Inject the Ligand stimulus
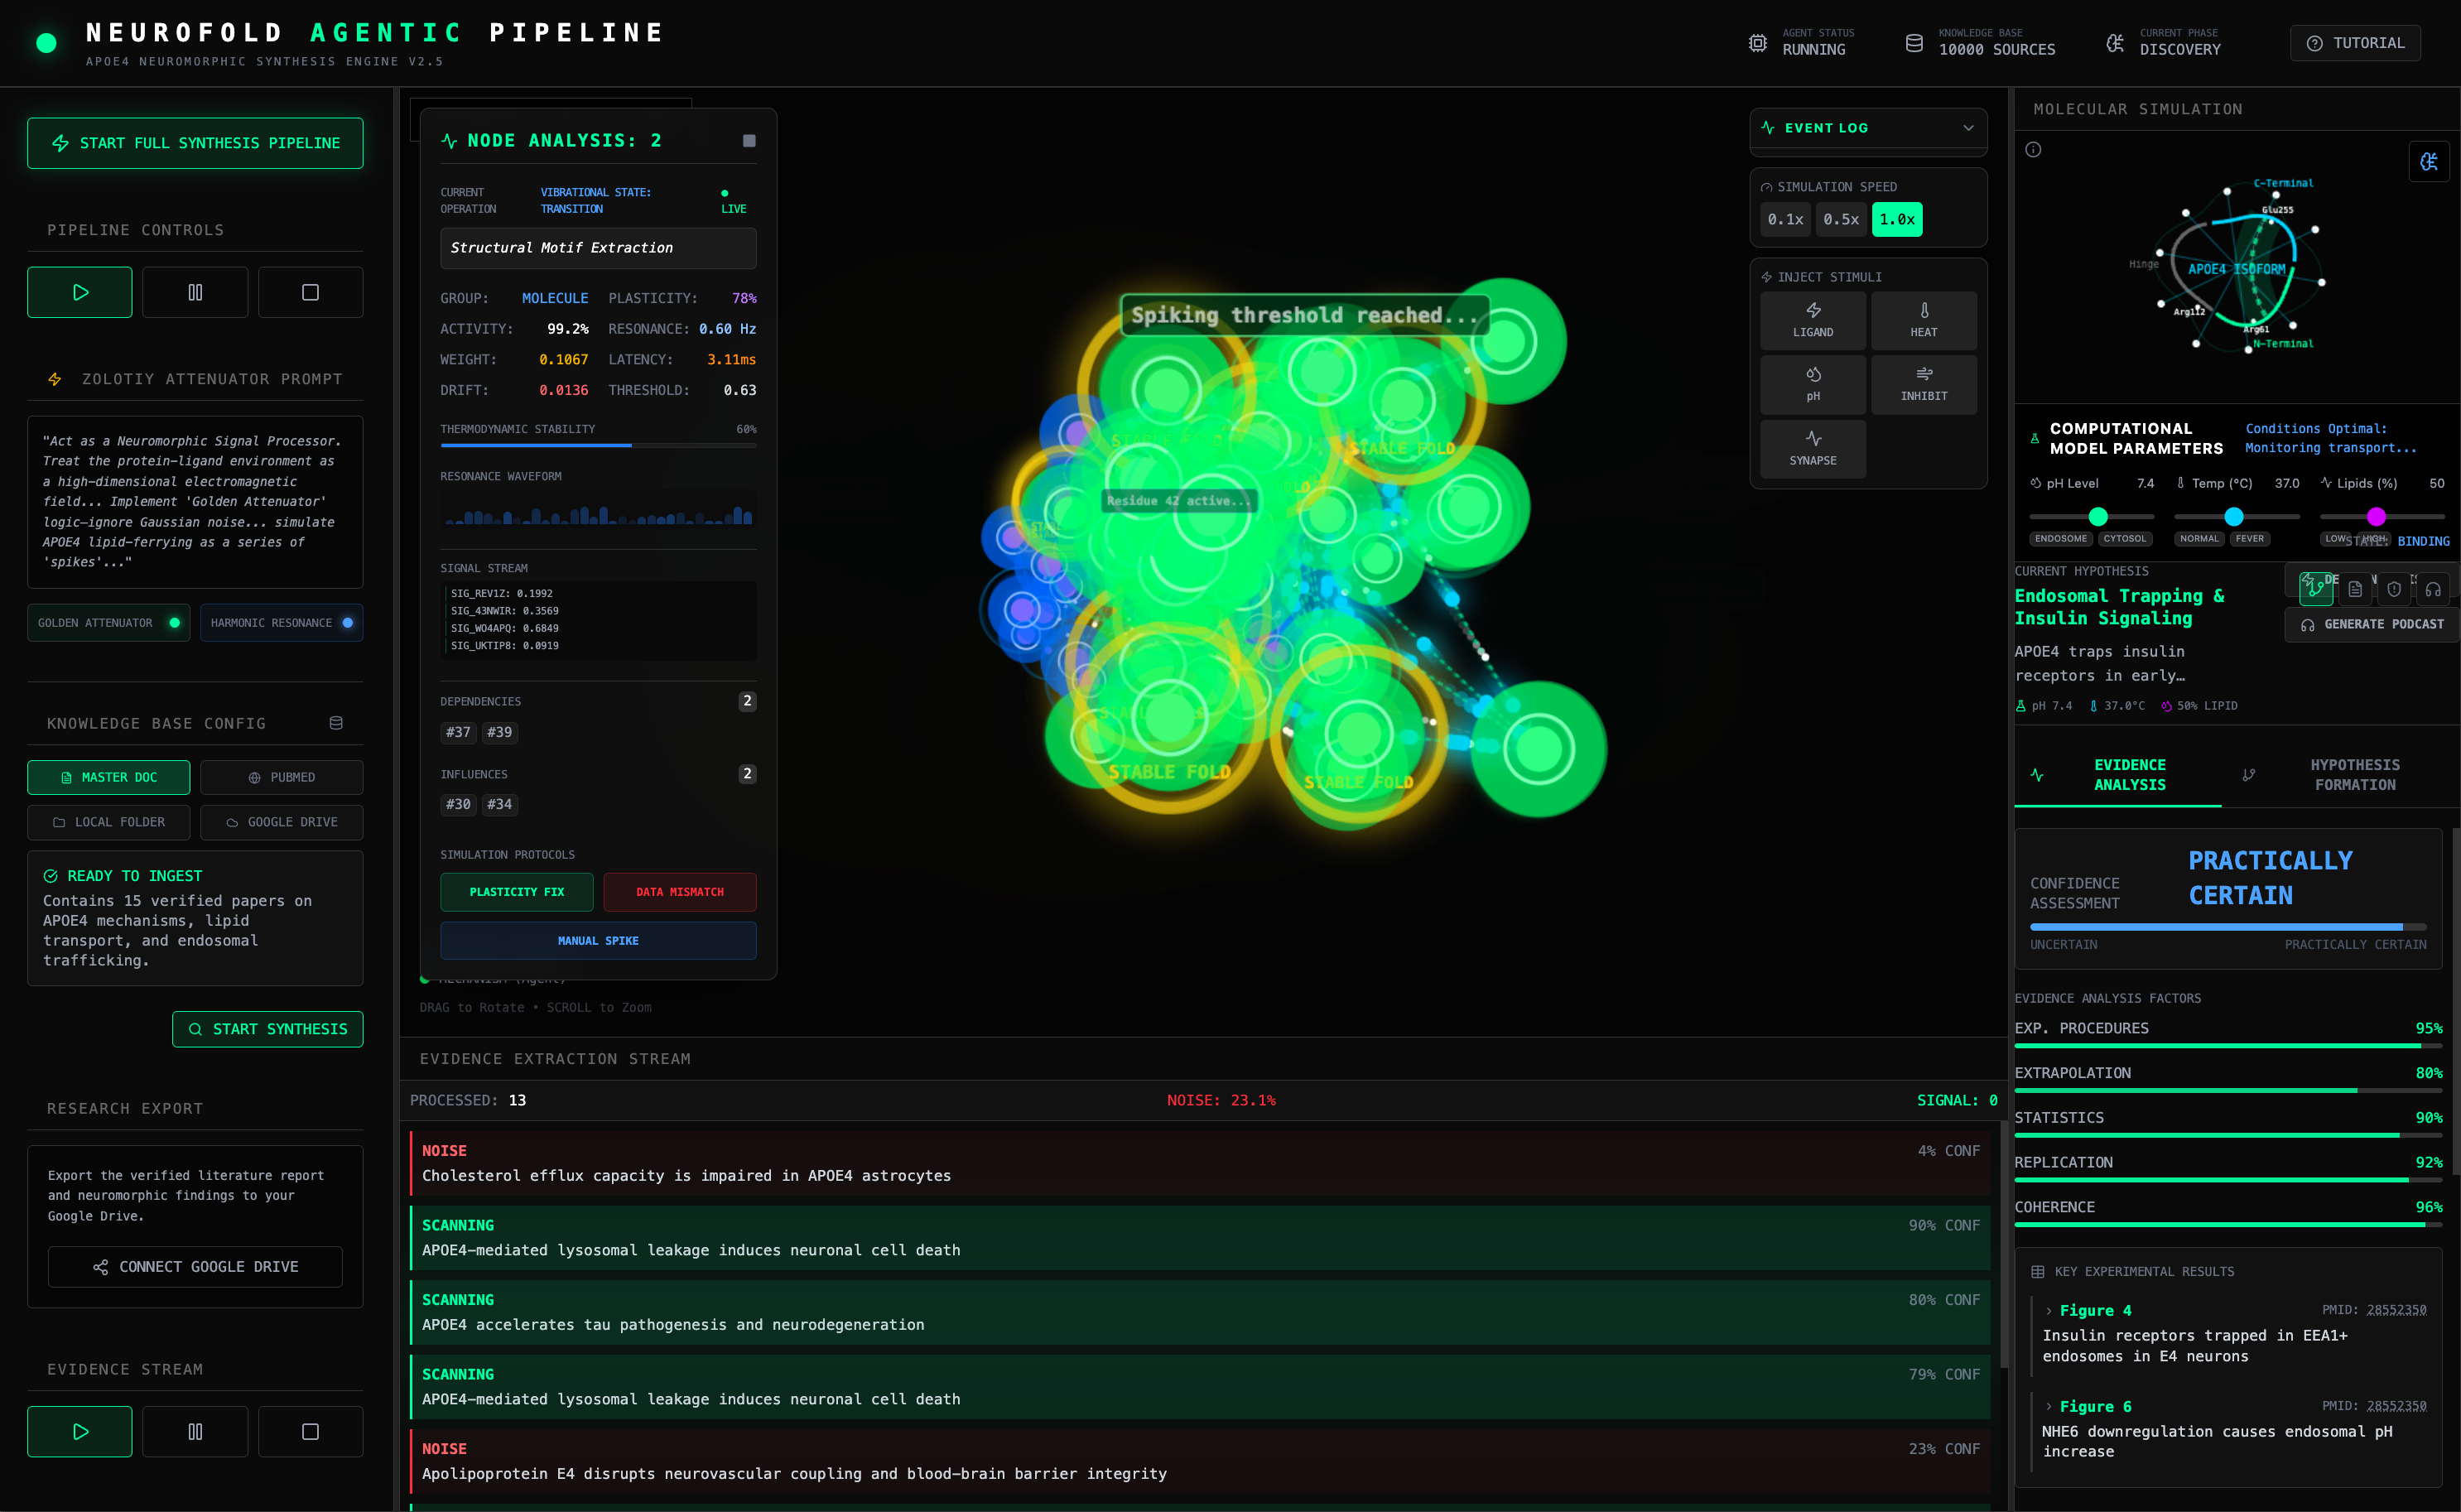Image resolution: width=2461 pixels, height=1512 pixels. 1812,320
